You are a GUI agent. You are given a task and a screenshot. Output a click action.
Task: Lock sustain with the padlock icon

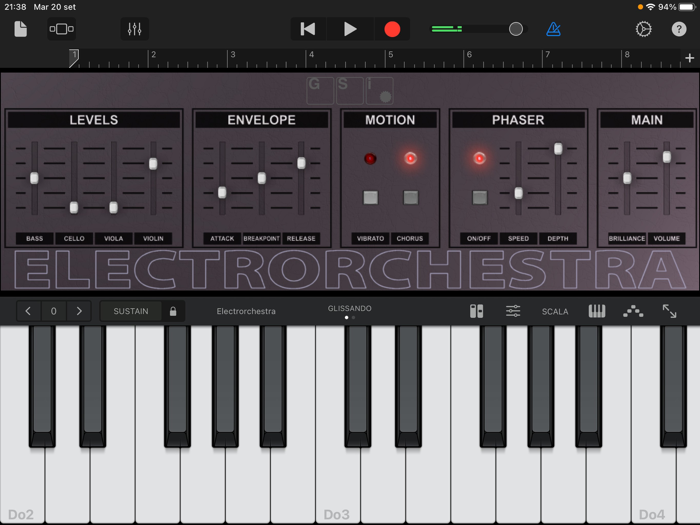pyautogui.click(x=173, y=311)
